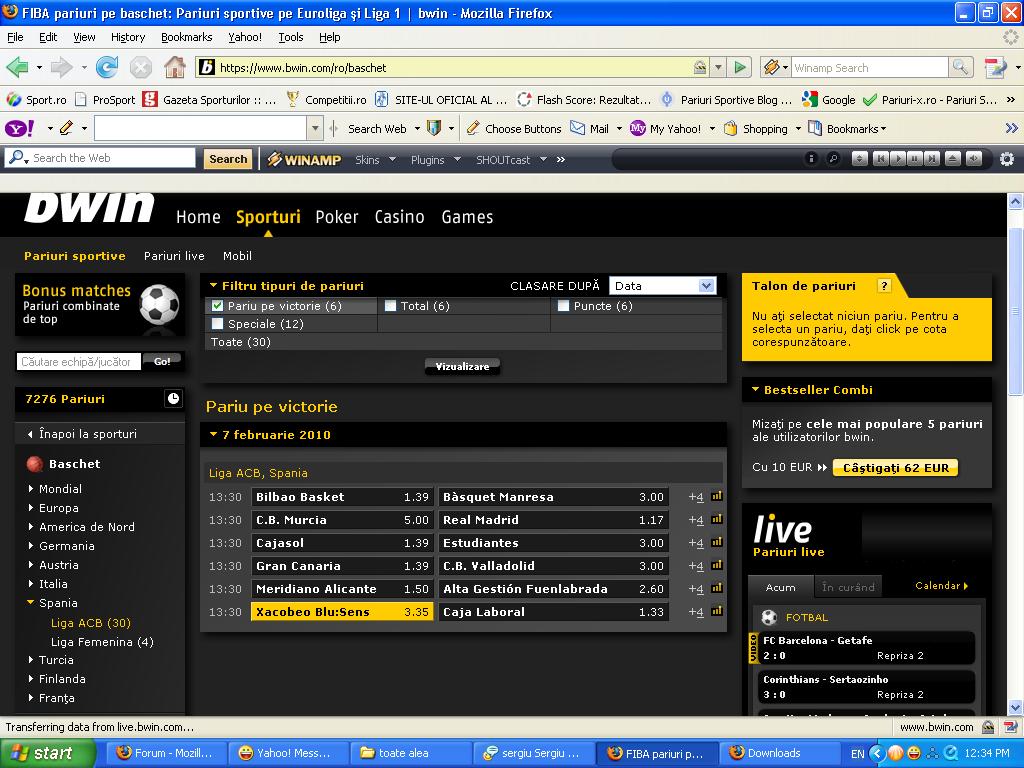Expand the Mondial tree item
This screenshot has height=768, width=1024.
pos(31,488)
